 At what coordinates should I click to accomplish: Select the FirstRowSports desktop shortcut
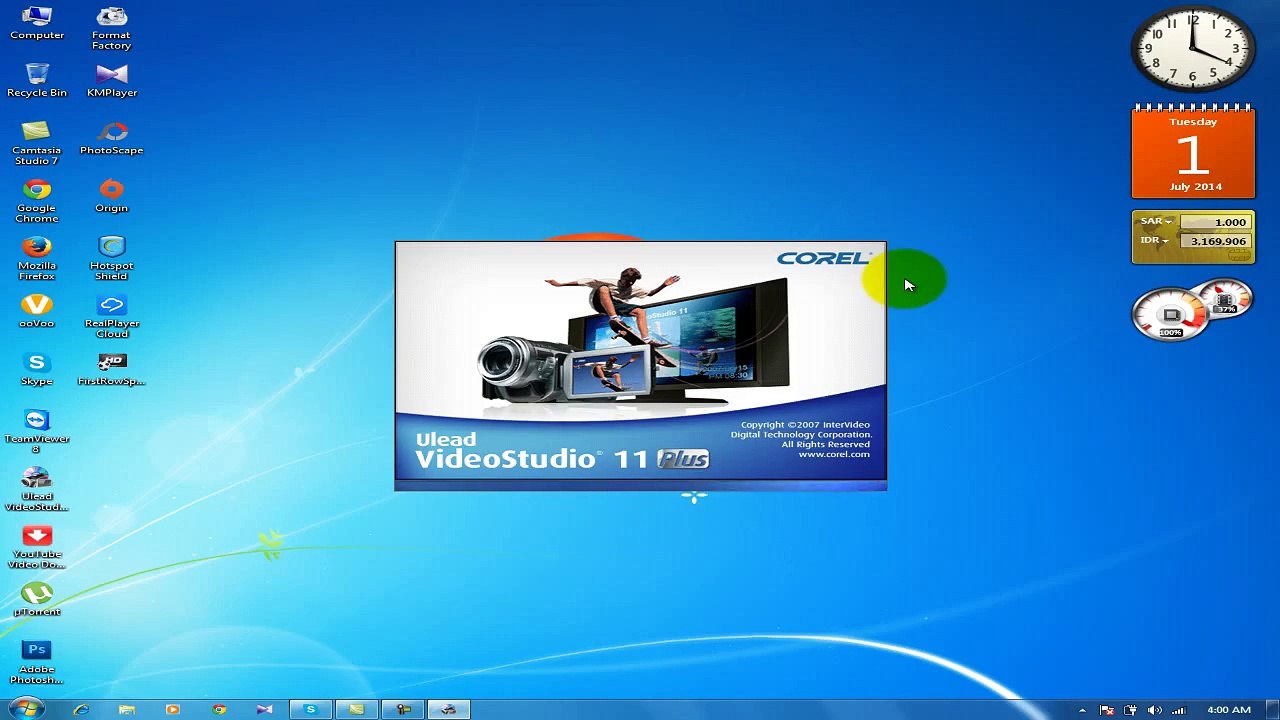[111, 369]
